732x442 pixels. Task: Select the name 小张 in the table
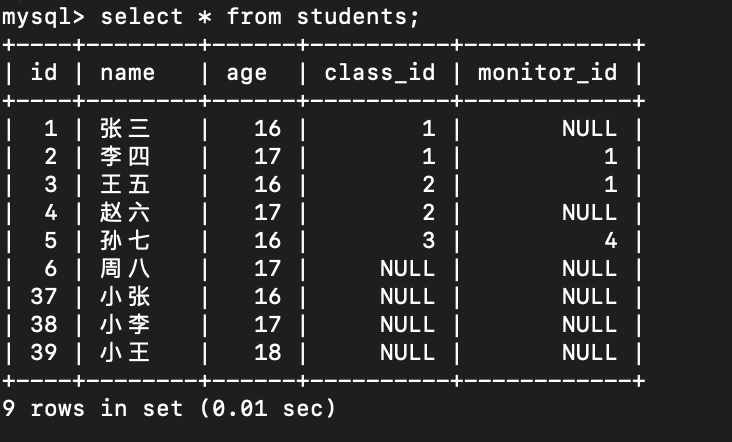tap(125, 296)
